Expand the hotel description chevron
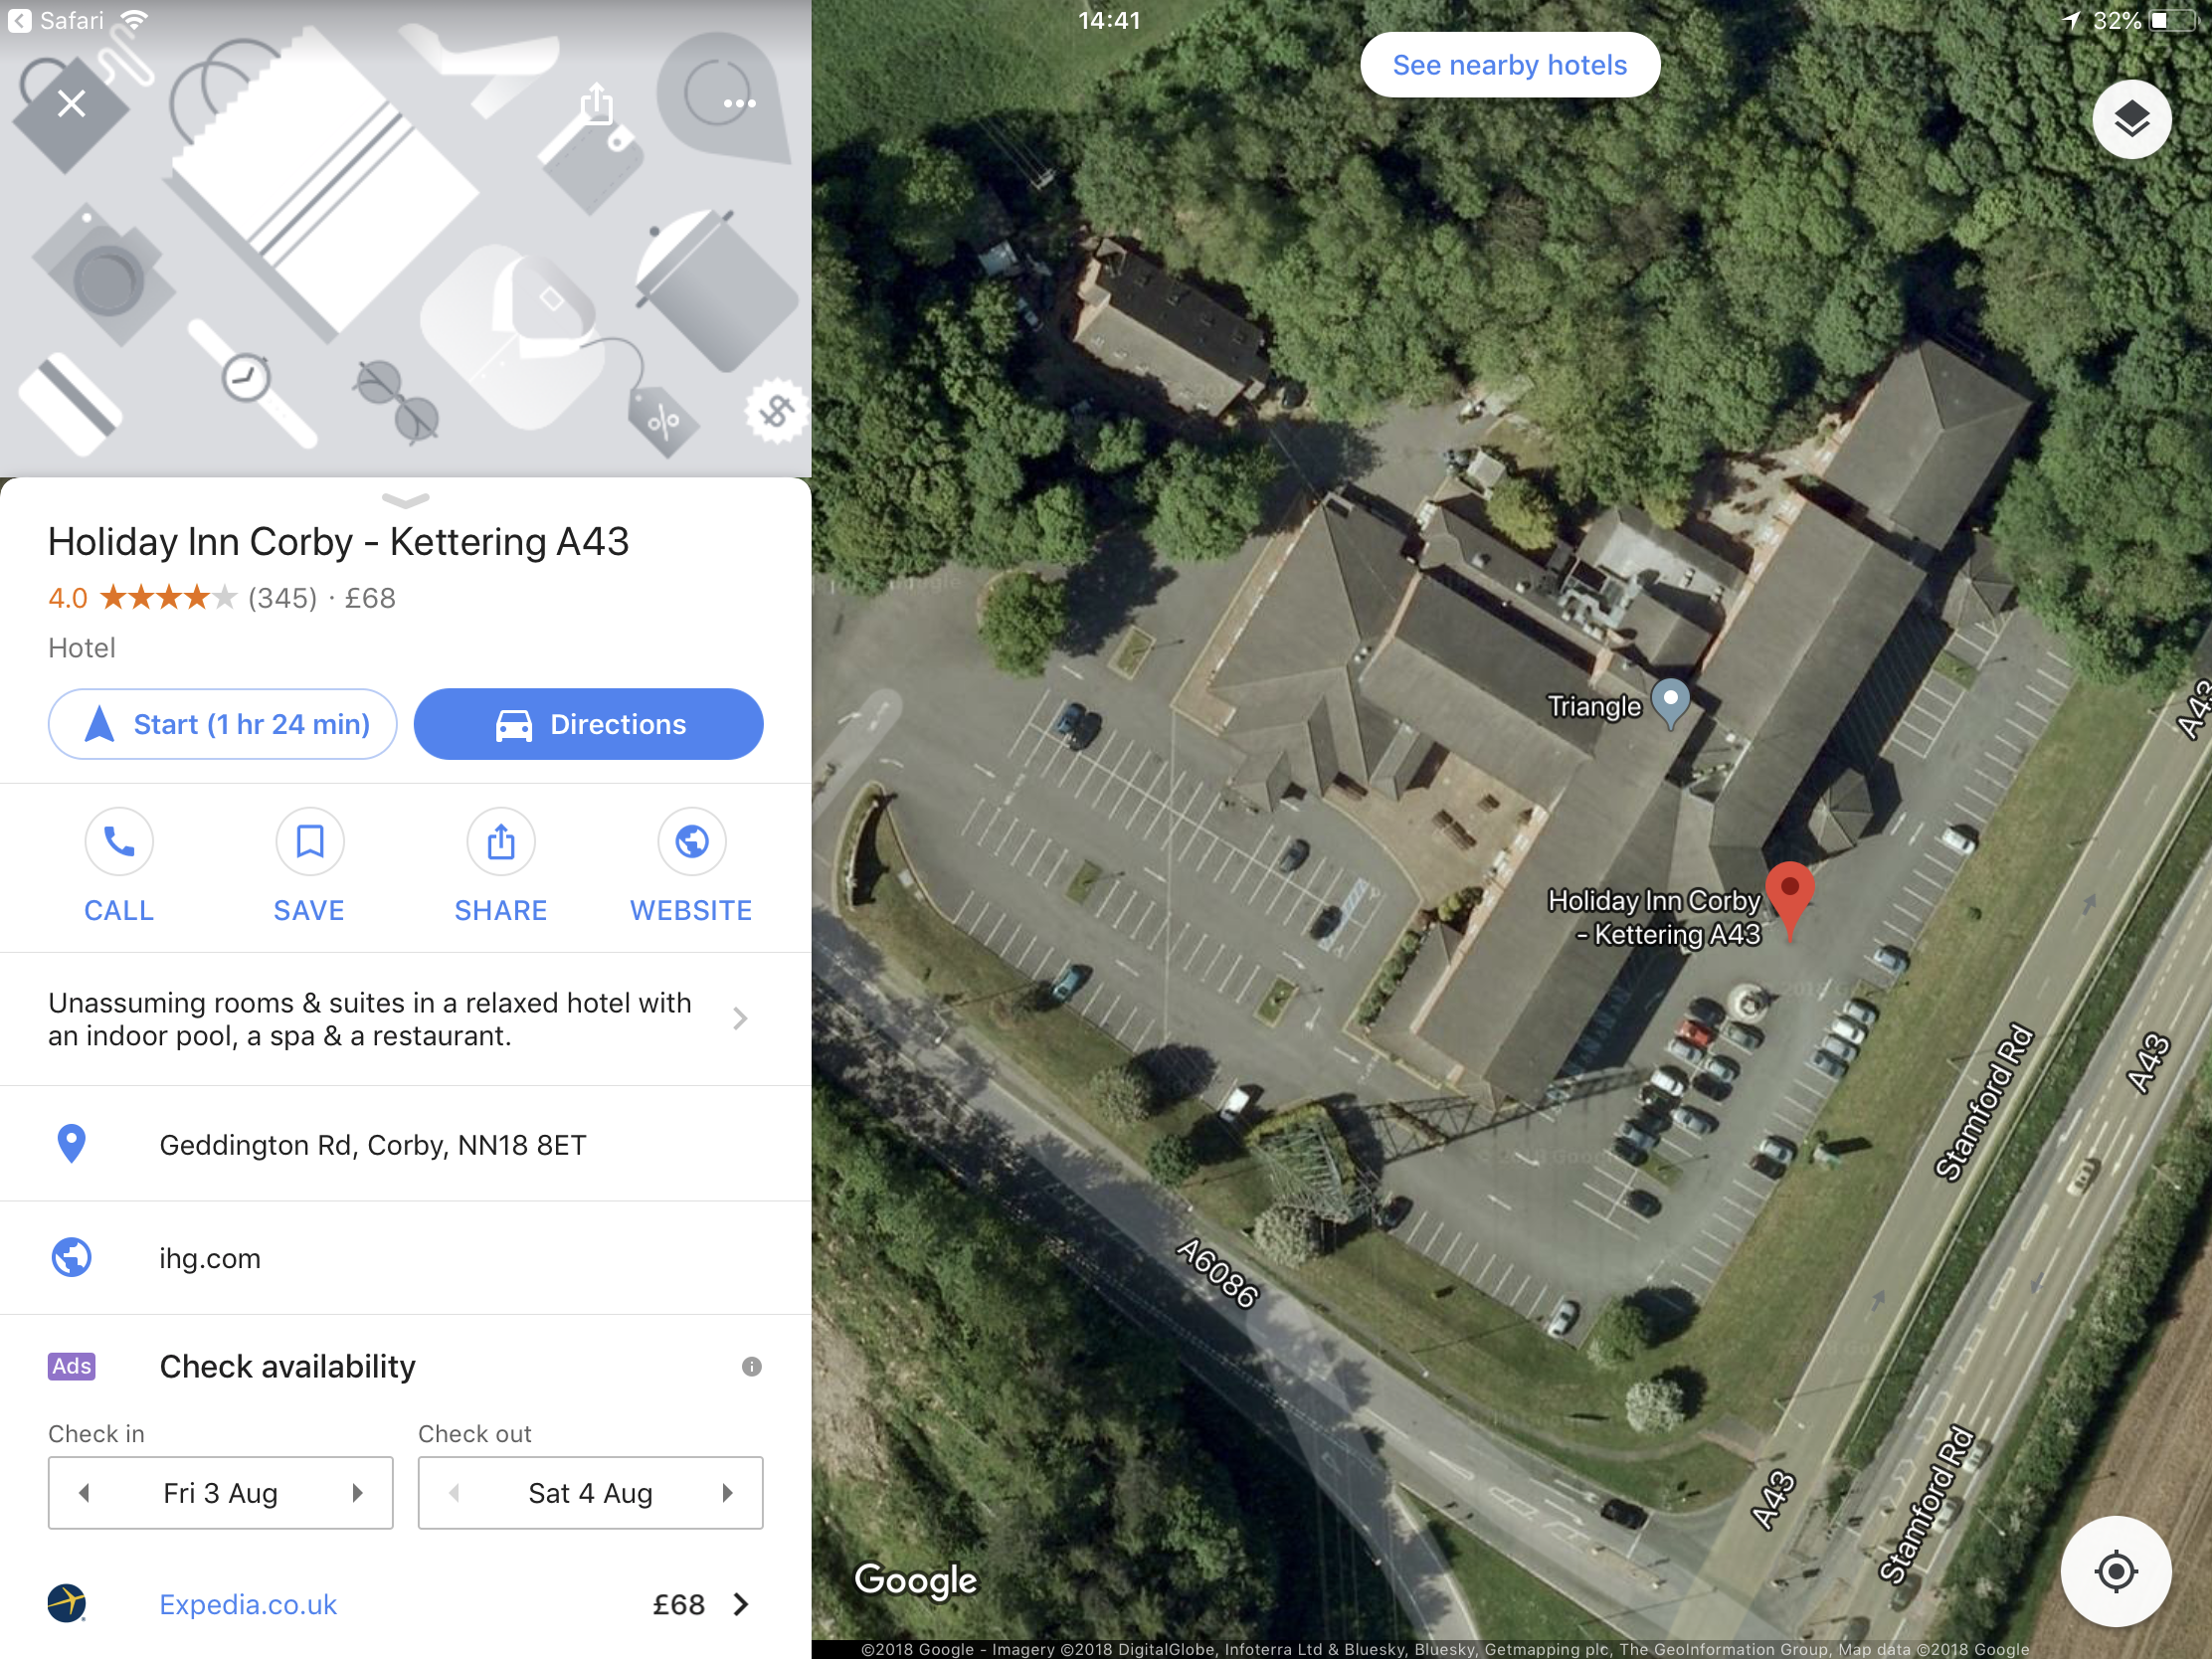The height and width of the screenshot is (1659, 2212). (x=740, y=1019)
